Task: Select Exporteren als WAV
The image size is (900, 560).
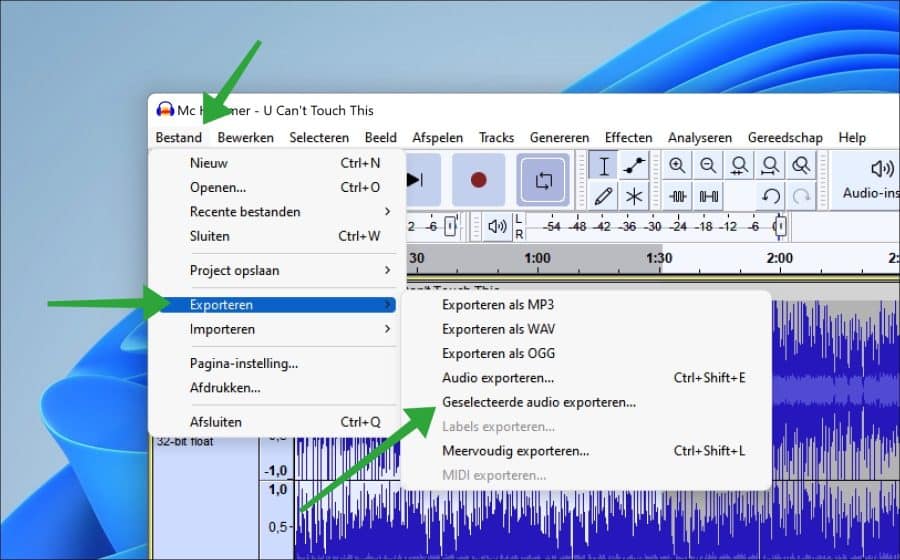Action: (x=586, y=329)
